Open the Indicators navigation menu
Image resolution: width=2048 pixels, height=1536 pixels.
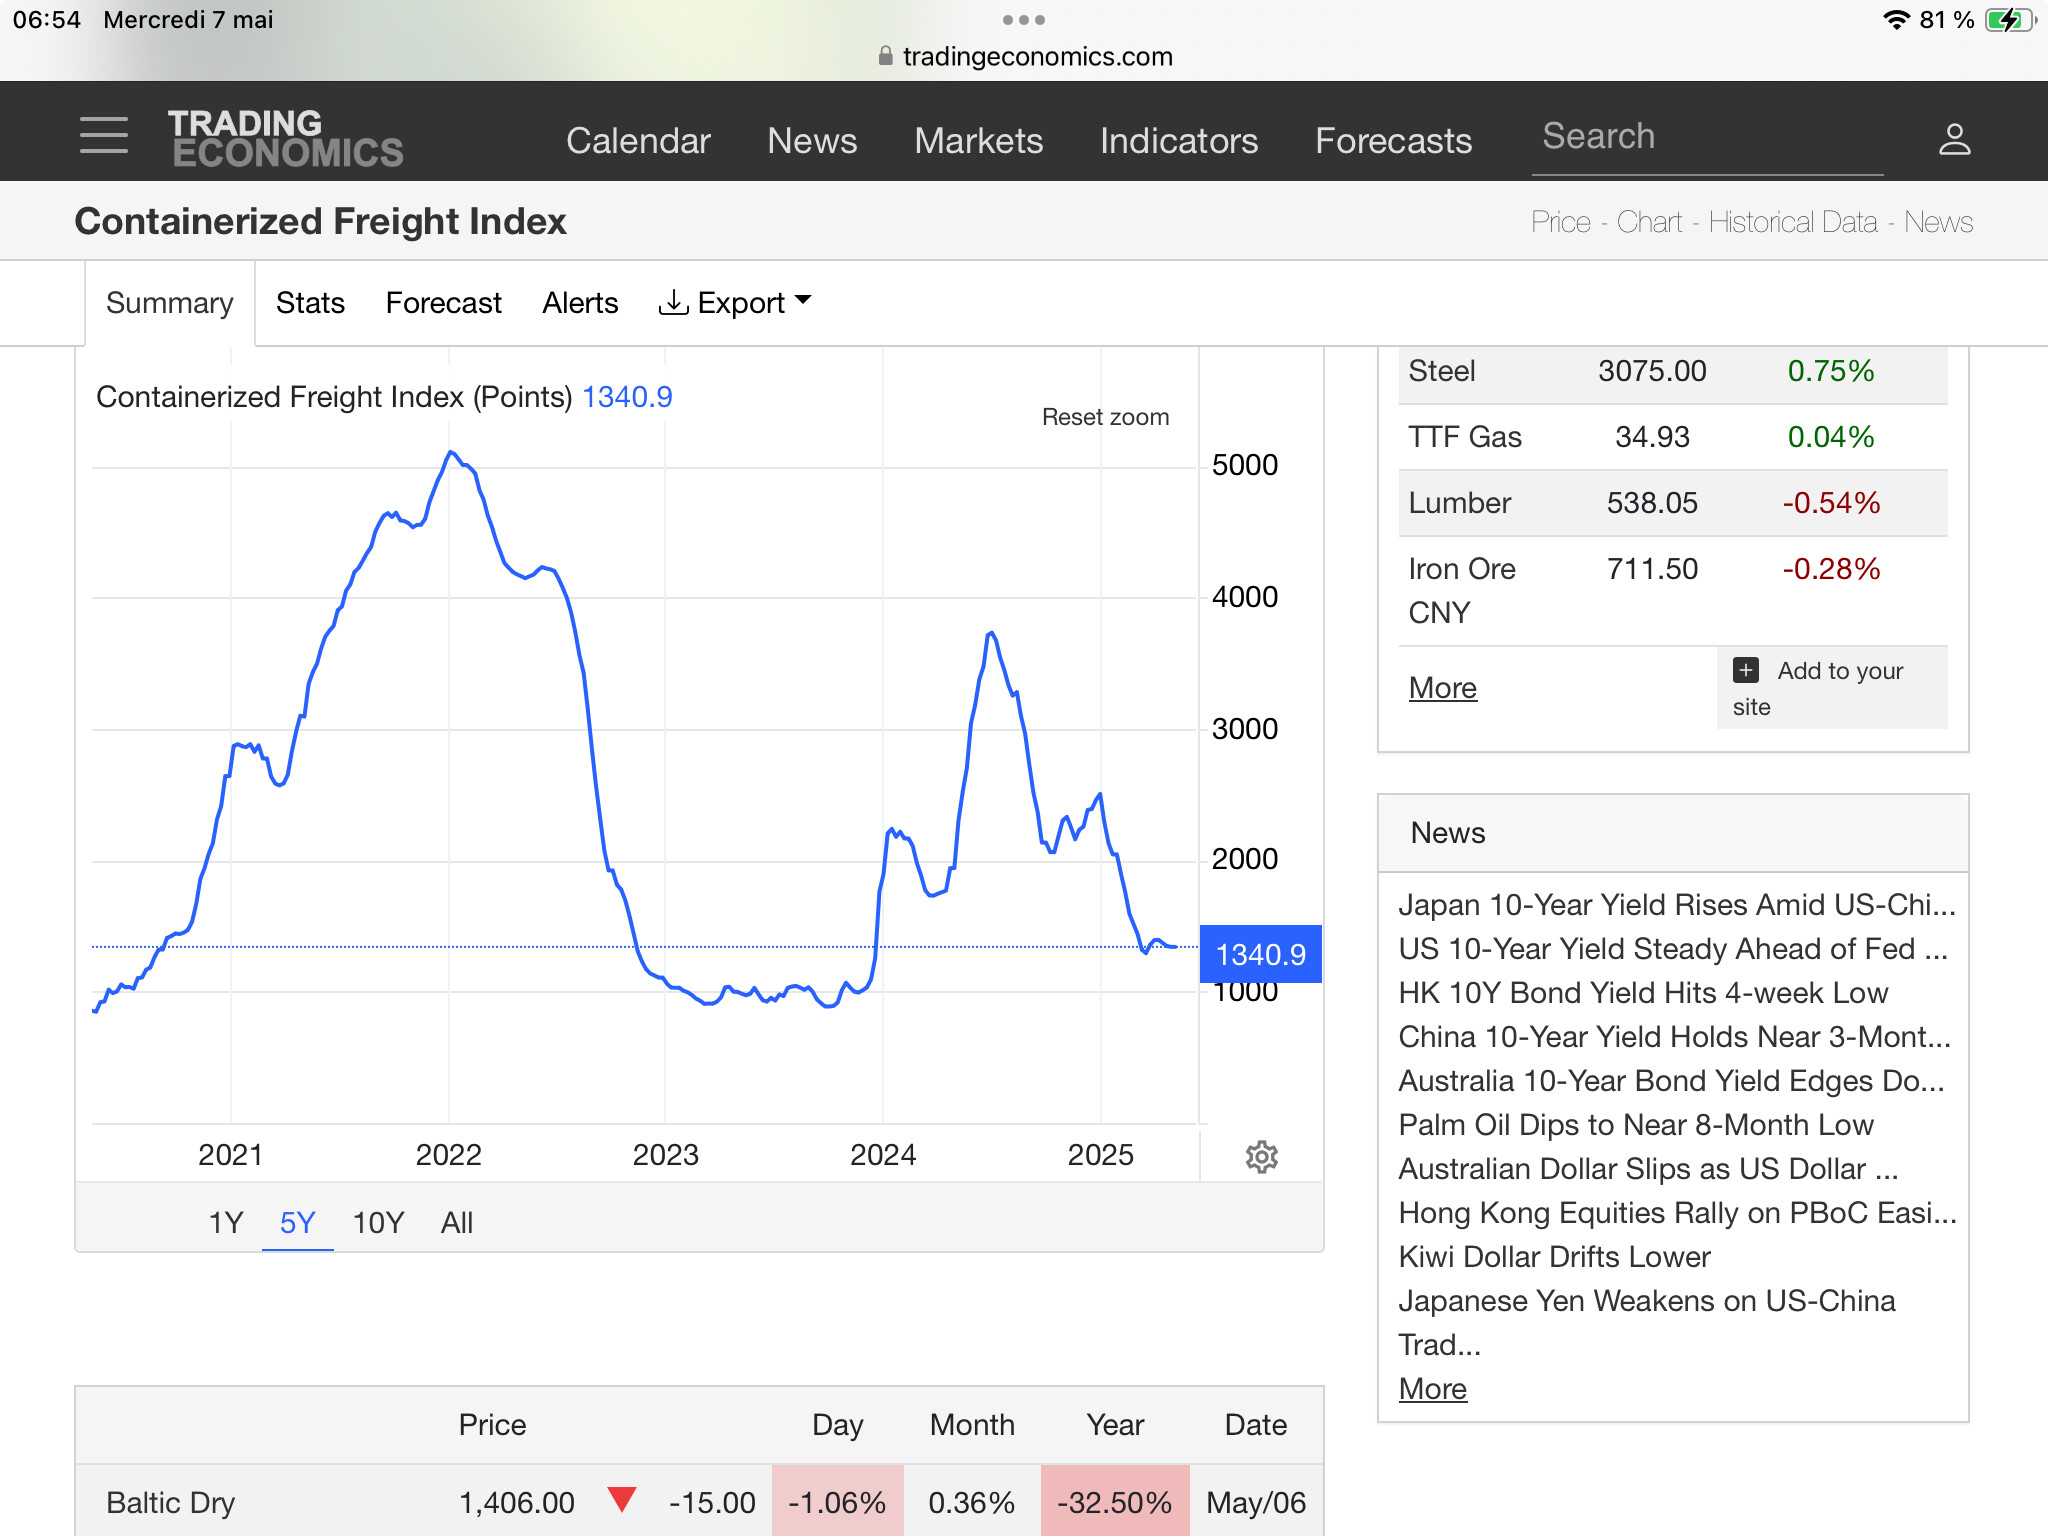pos(1178,141)
